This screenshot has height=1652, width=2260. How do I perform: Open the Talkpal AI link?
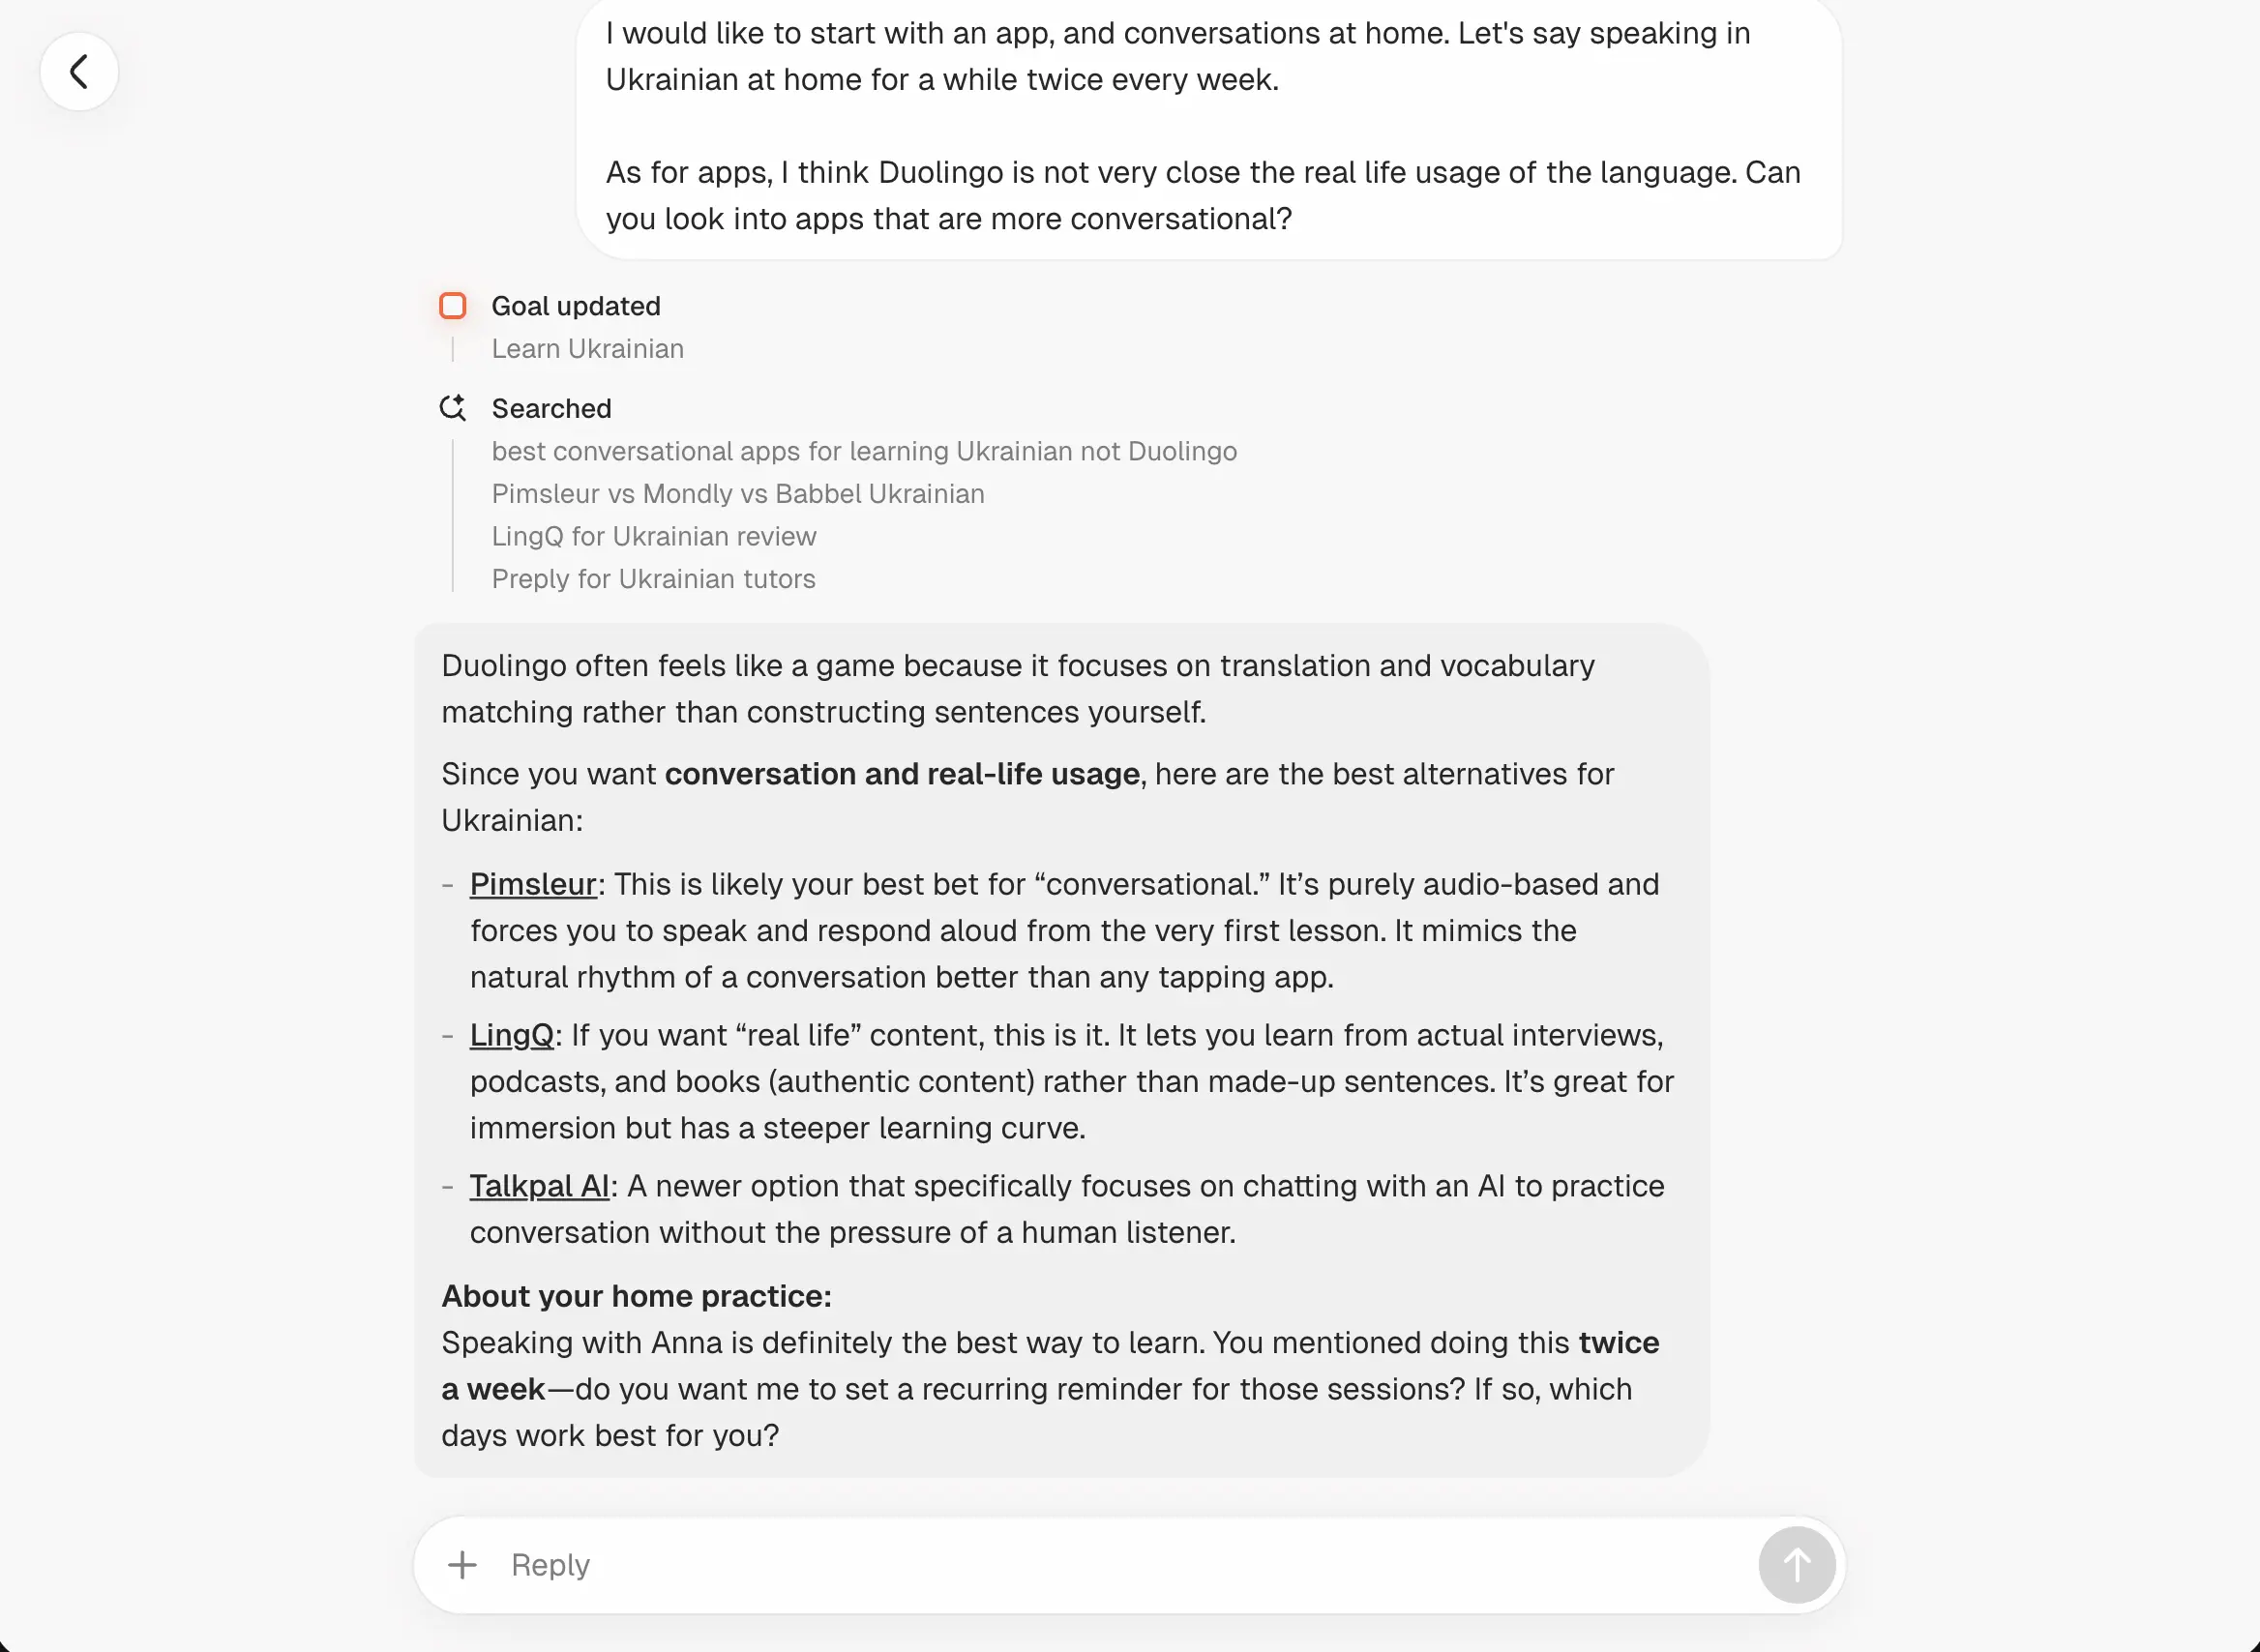pyautogui.click(x=539, y=1186)
